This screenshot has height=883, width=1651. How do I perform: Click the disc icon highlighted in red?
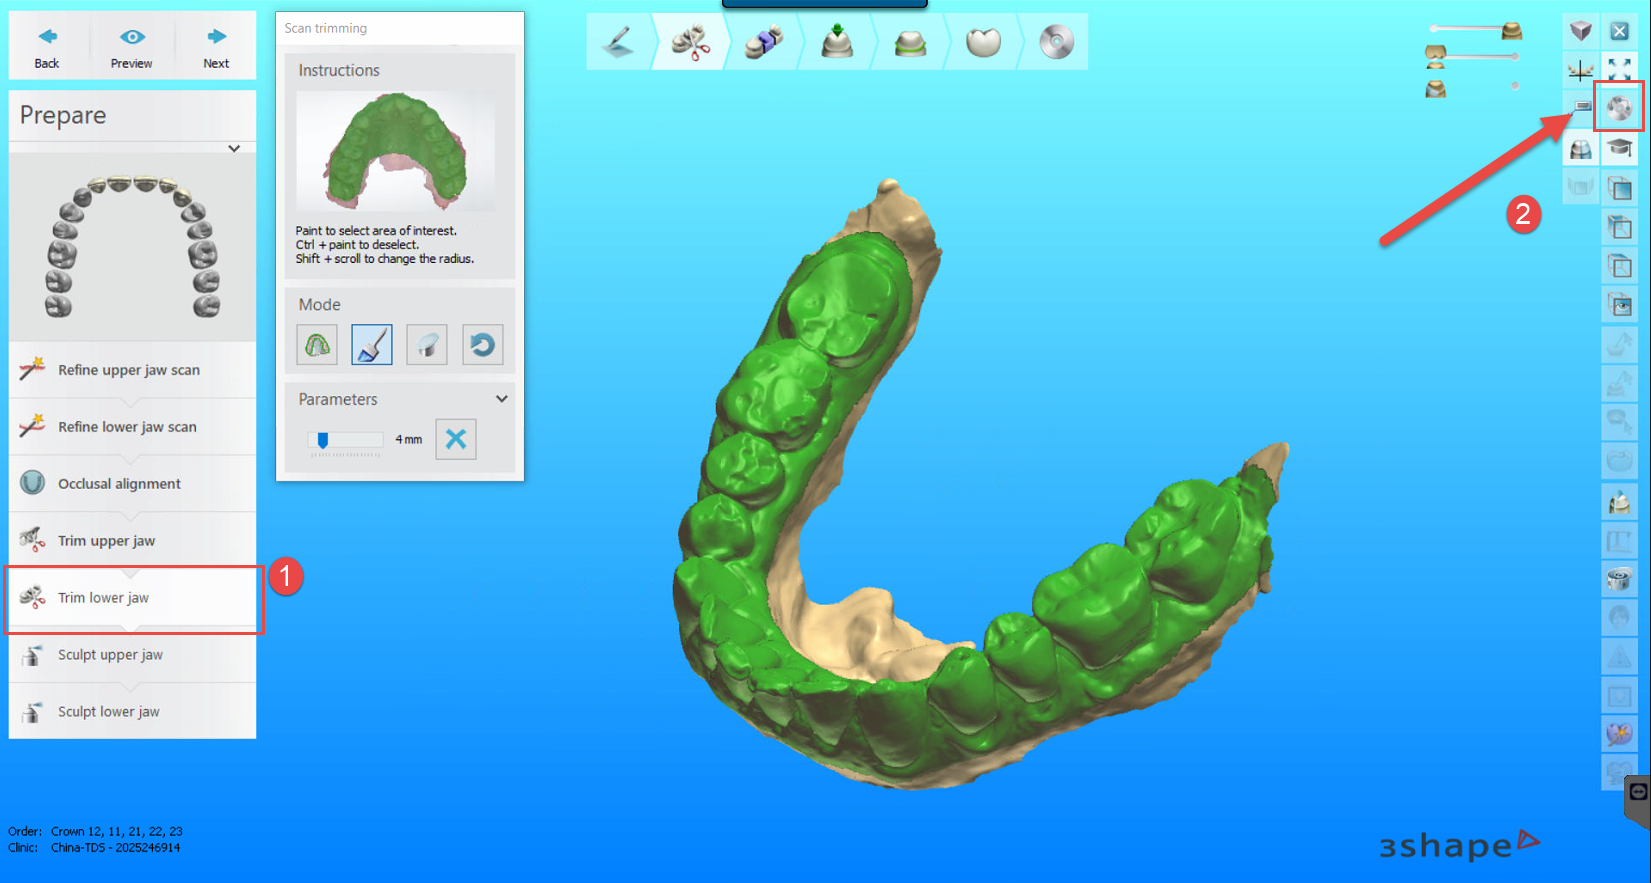[1619, 108]
